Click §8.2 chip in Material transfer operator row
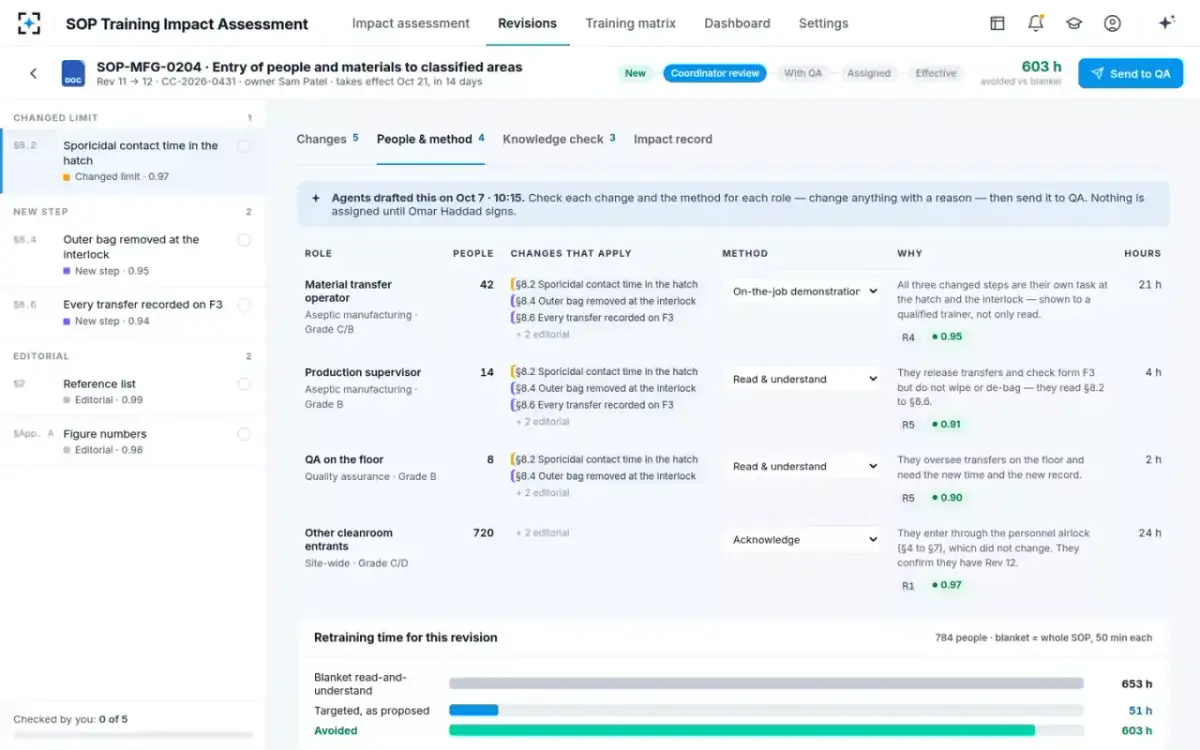 (x=605, y=284)
